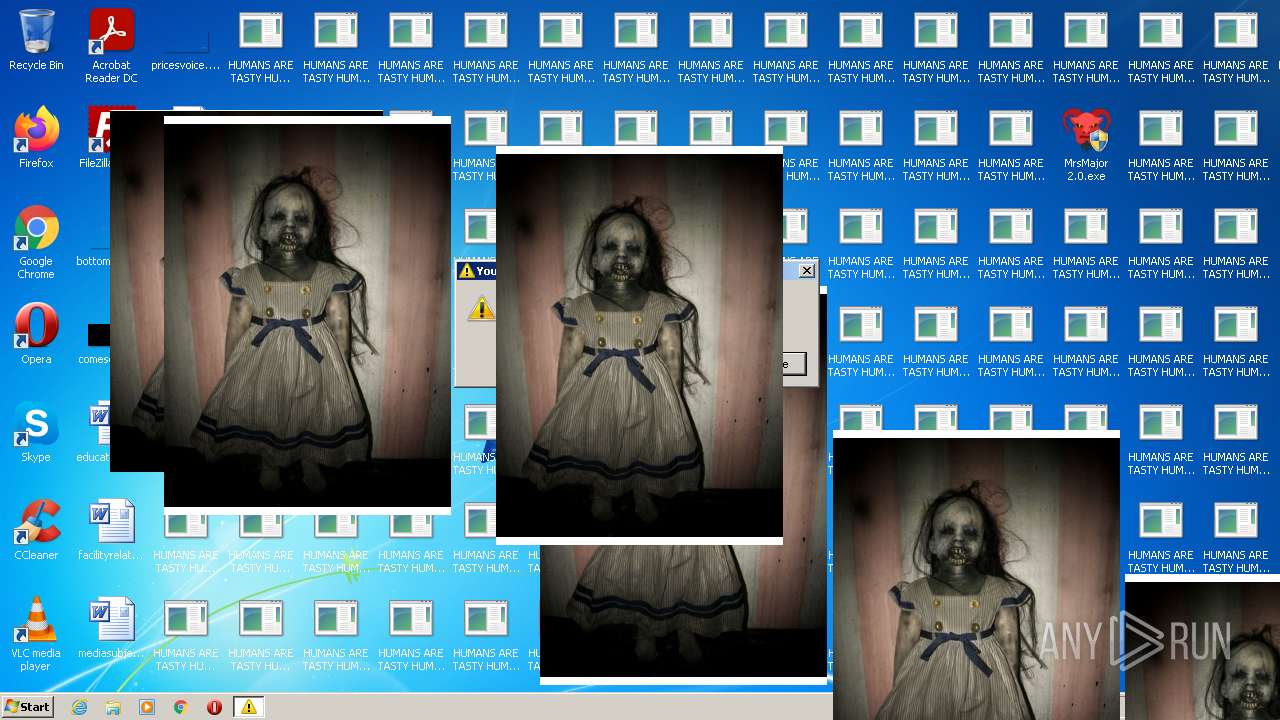
Task: Open the CCleaner desktop shortcut
Action: [x=36, y=530]
